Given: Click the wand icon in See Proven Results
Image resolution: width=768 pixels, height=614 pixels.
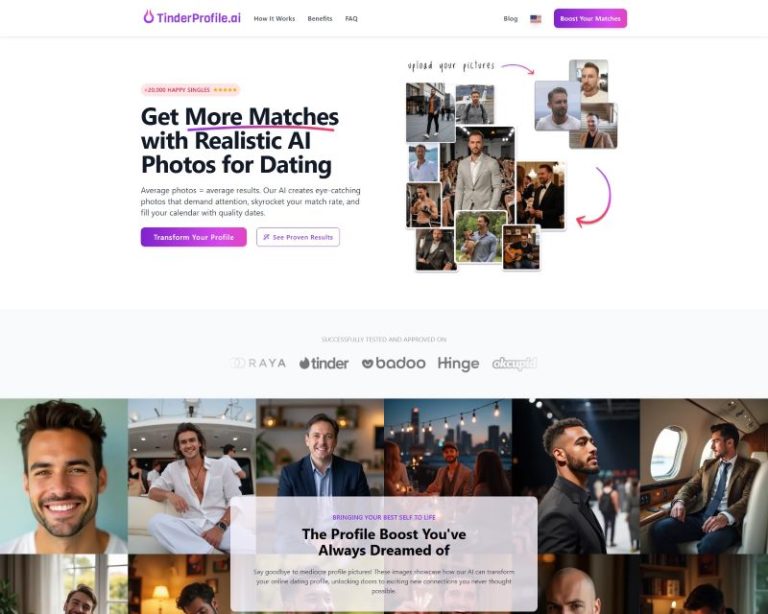Looking at the screenshot, I should point(266,237).
